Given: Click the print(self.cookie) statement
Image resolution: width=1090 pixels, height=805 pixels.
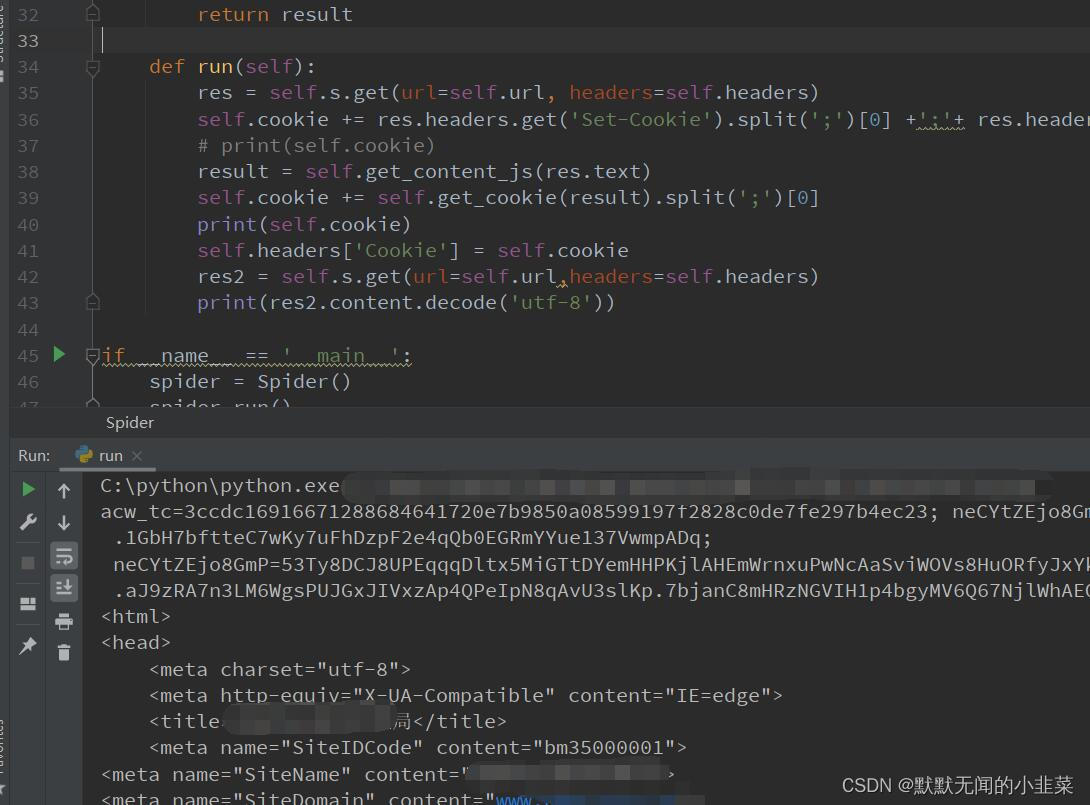Looking at the screenshot, I should pyautogui.click(x=304, y=225).
